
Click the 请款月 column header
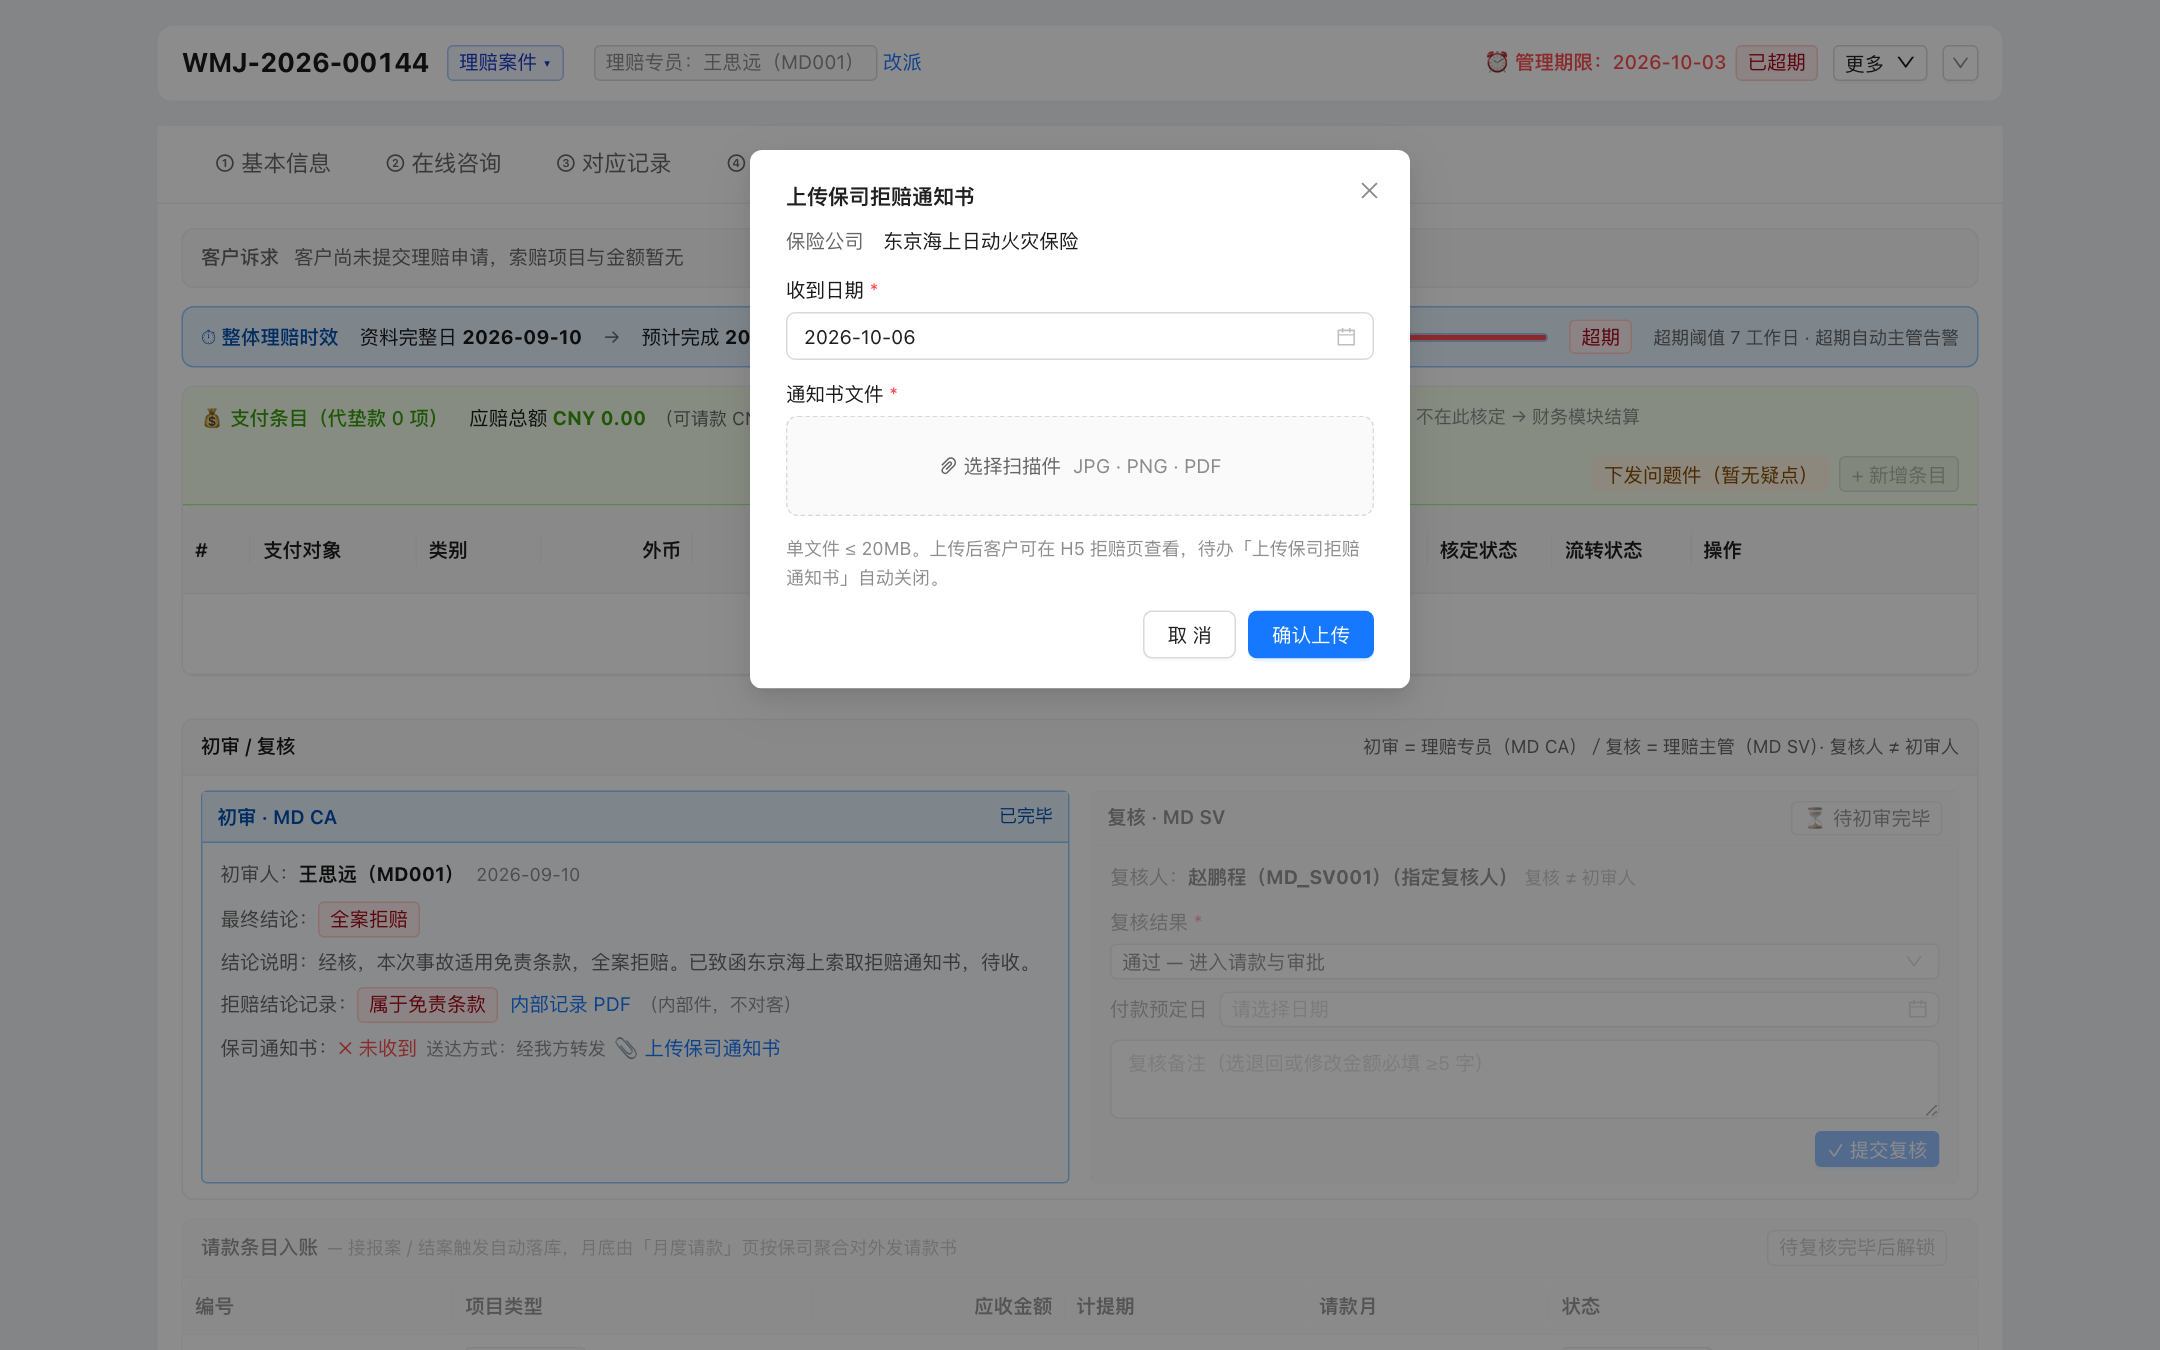(1347, 1306)
